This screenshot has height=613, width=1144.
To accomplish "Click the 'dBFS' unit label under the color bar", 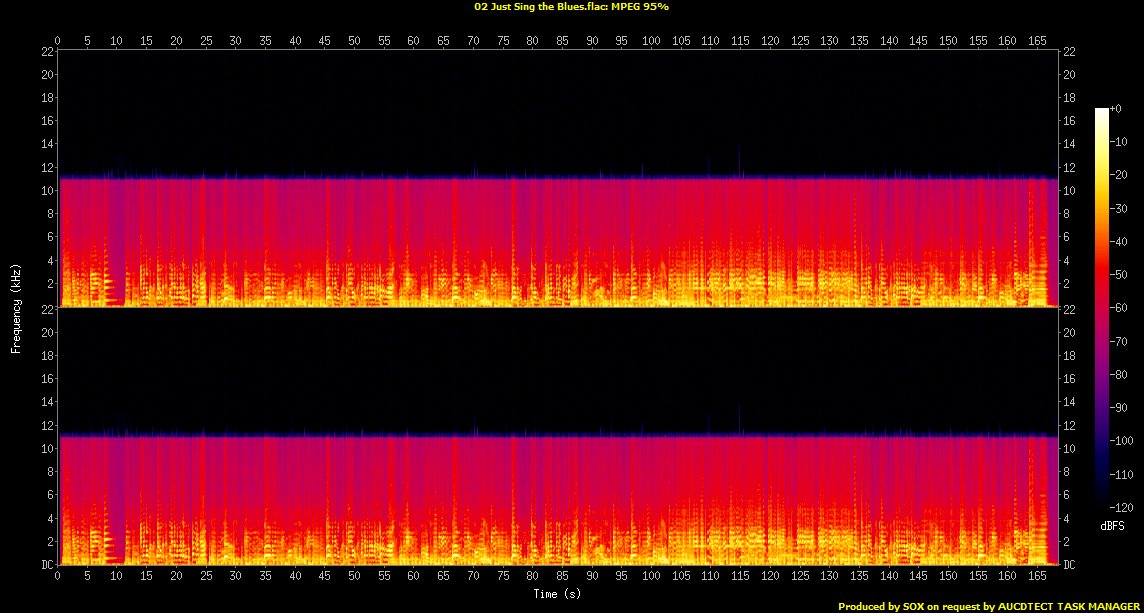I will pos(1113,524).
